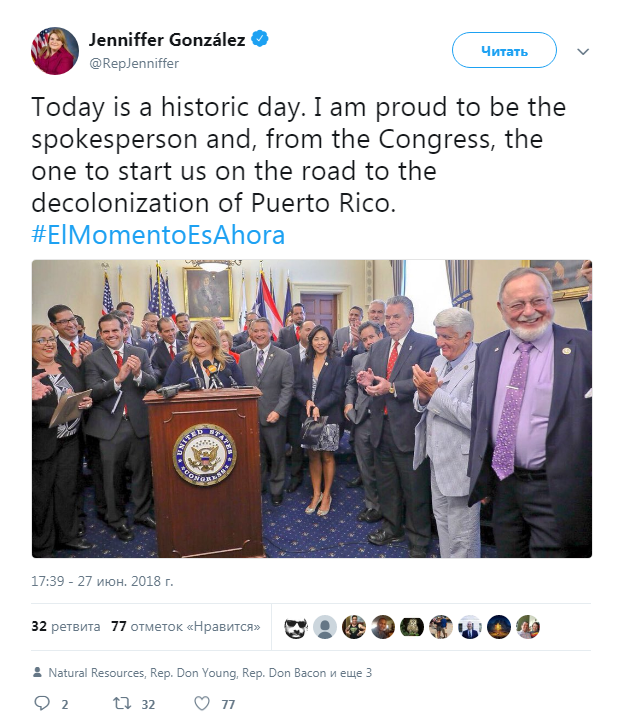The image size is (624, 727).
Task: Open Jenniffer González's profile avatar
Action: click(x=55, y=51)
